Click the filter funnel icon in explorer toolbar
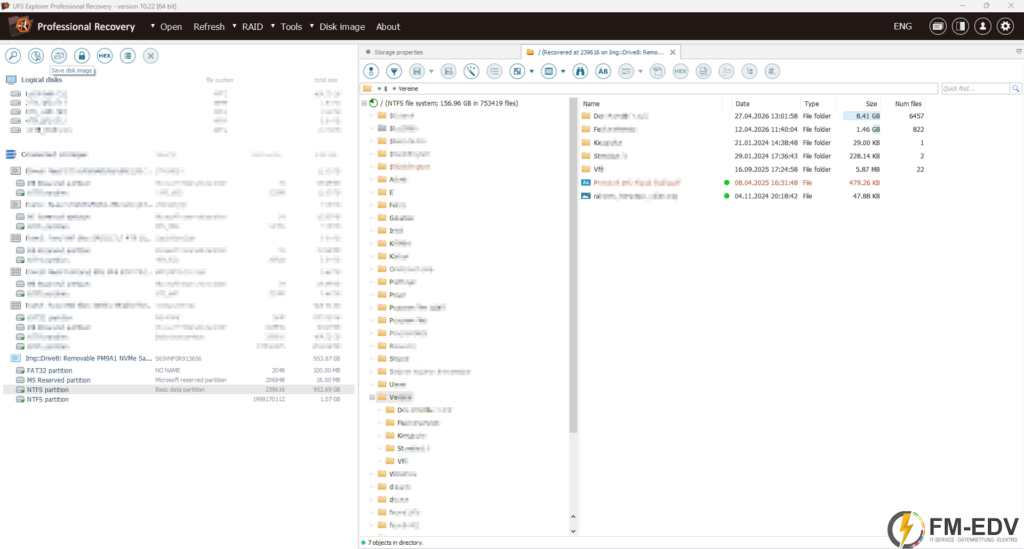This screenshot has height=549, width=1024. pos(394,71)
